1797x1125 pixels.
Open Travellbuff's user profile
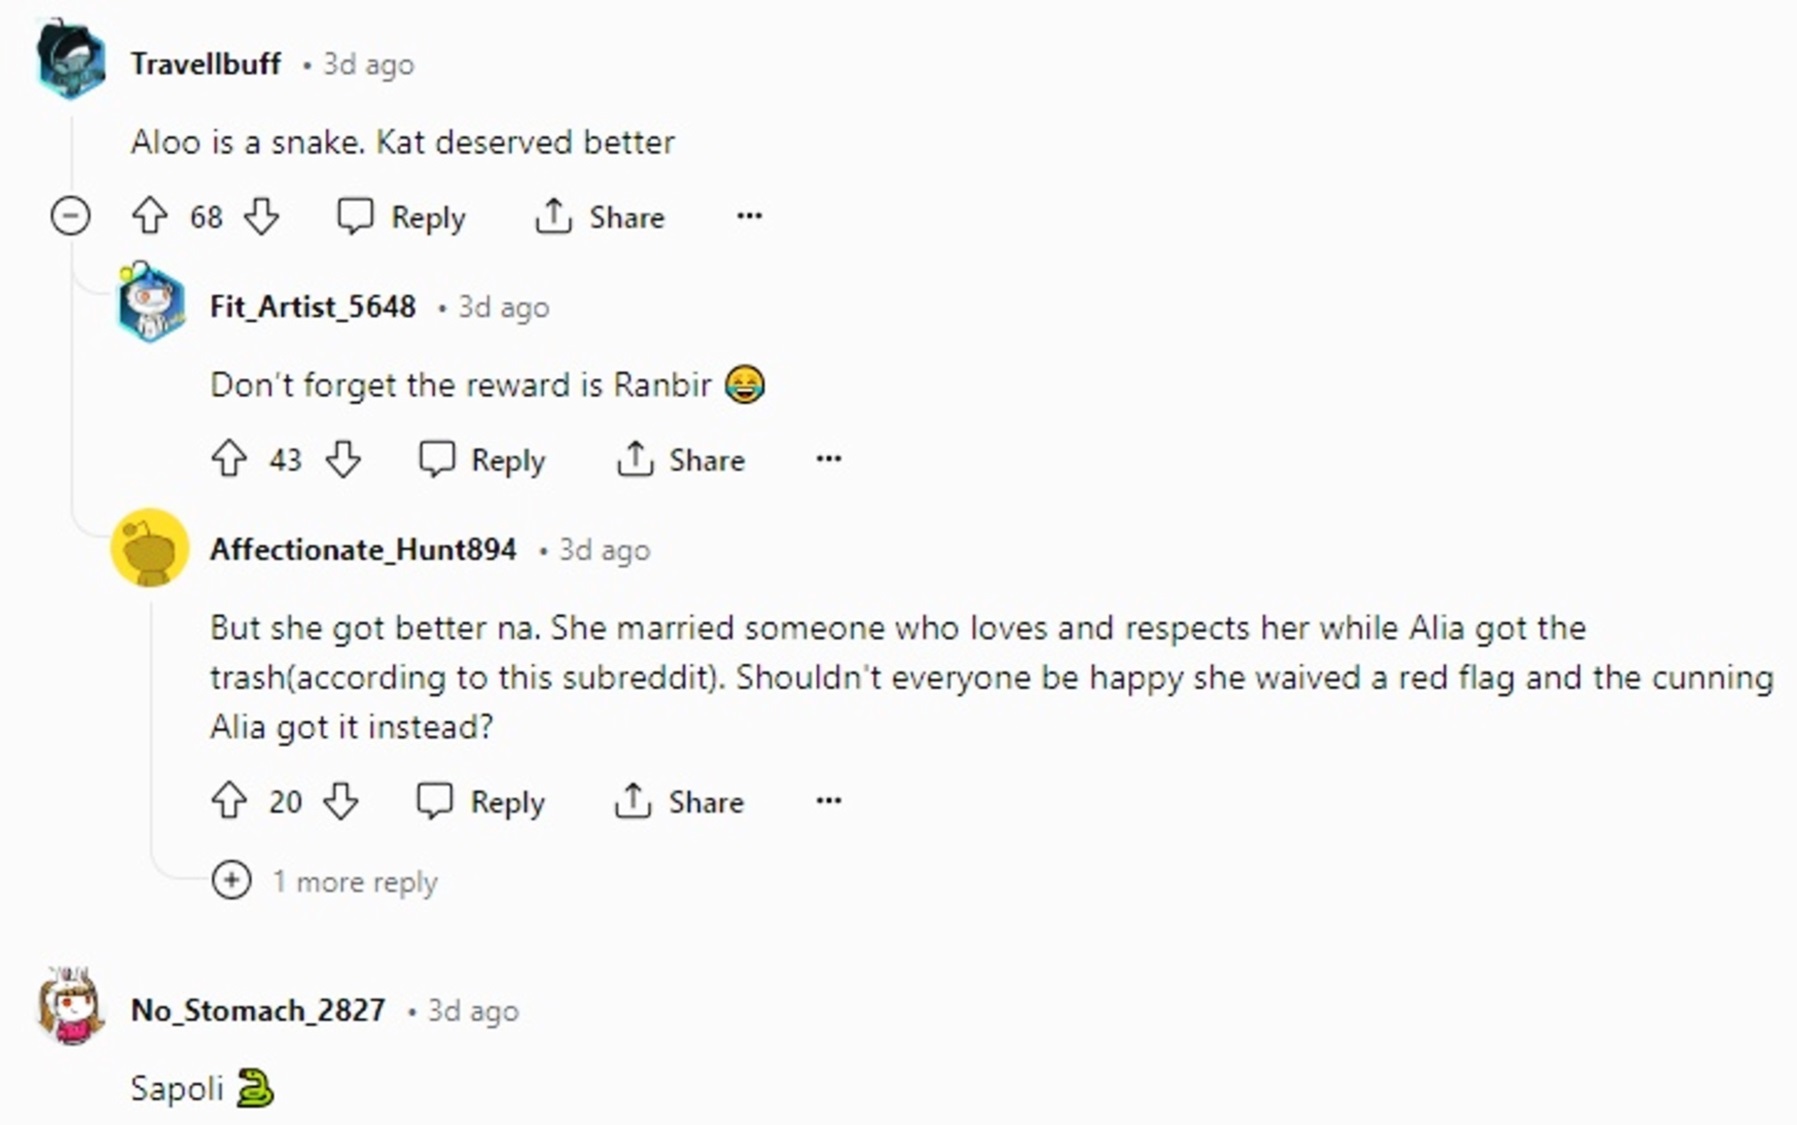(x=206, y=64)
